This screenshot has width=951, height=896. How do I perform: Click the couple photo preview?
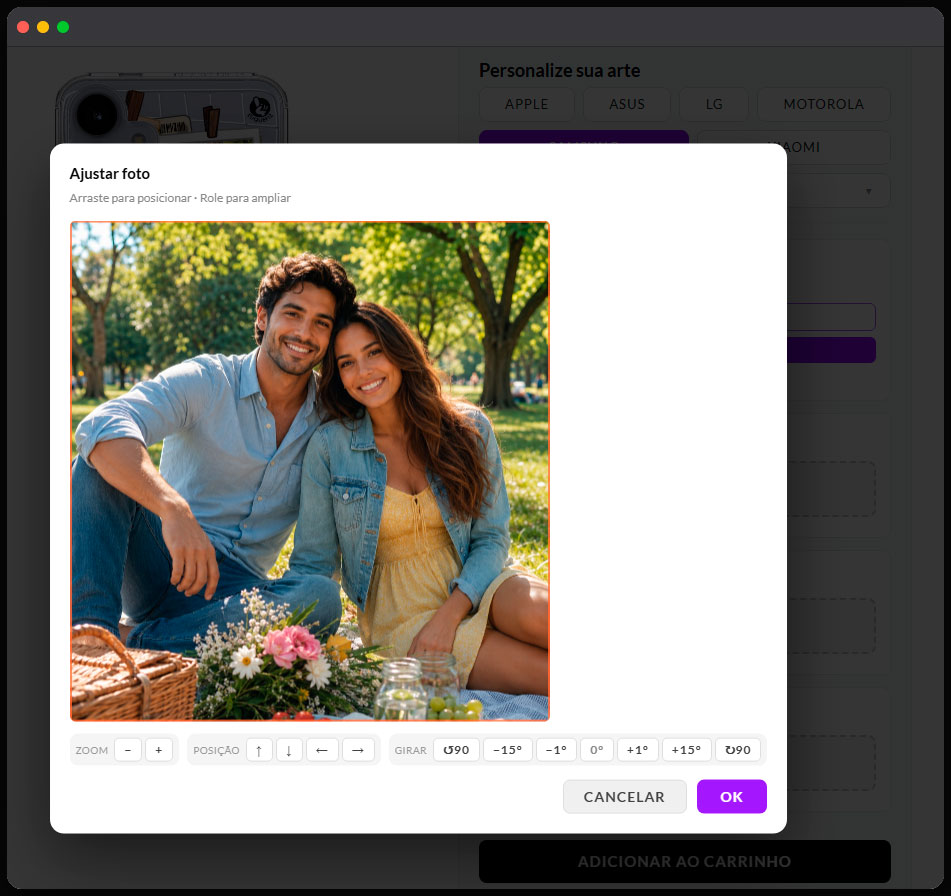click(310, 471)
